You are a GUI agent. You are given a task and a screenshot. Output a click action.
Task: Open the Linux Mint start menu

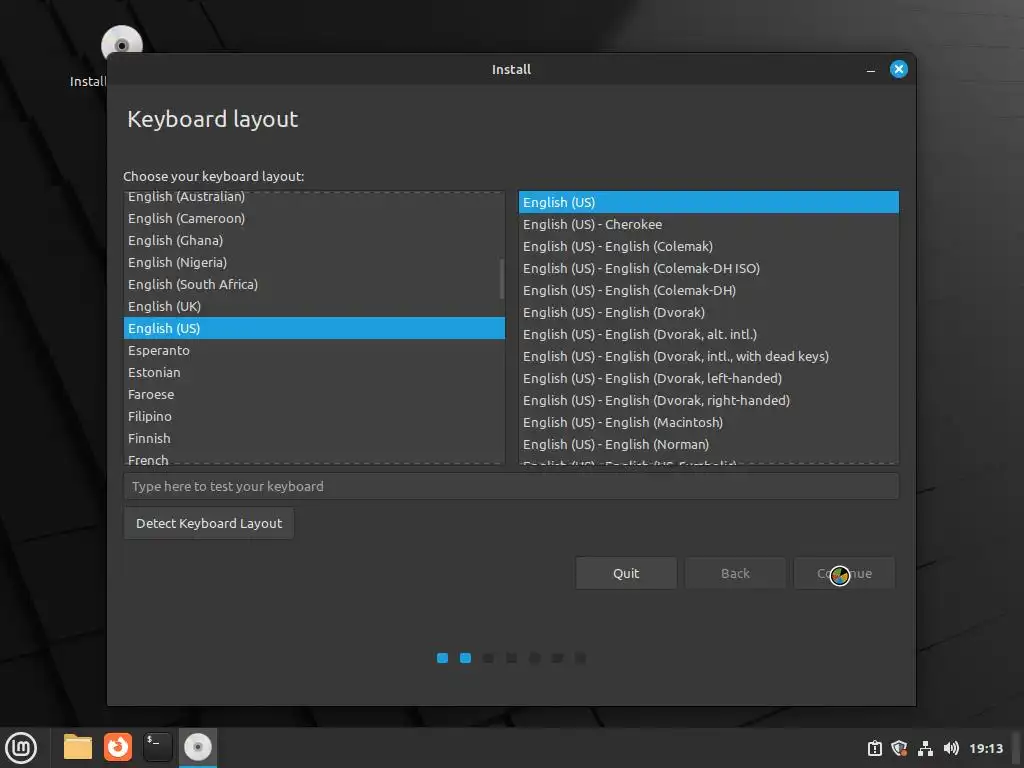(22, 747)
